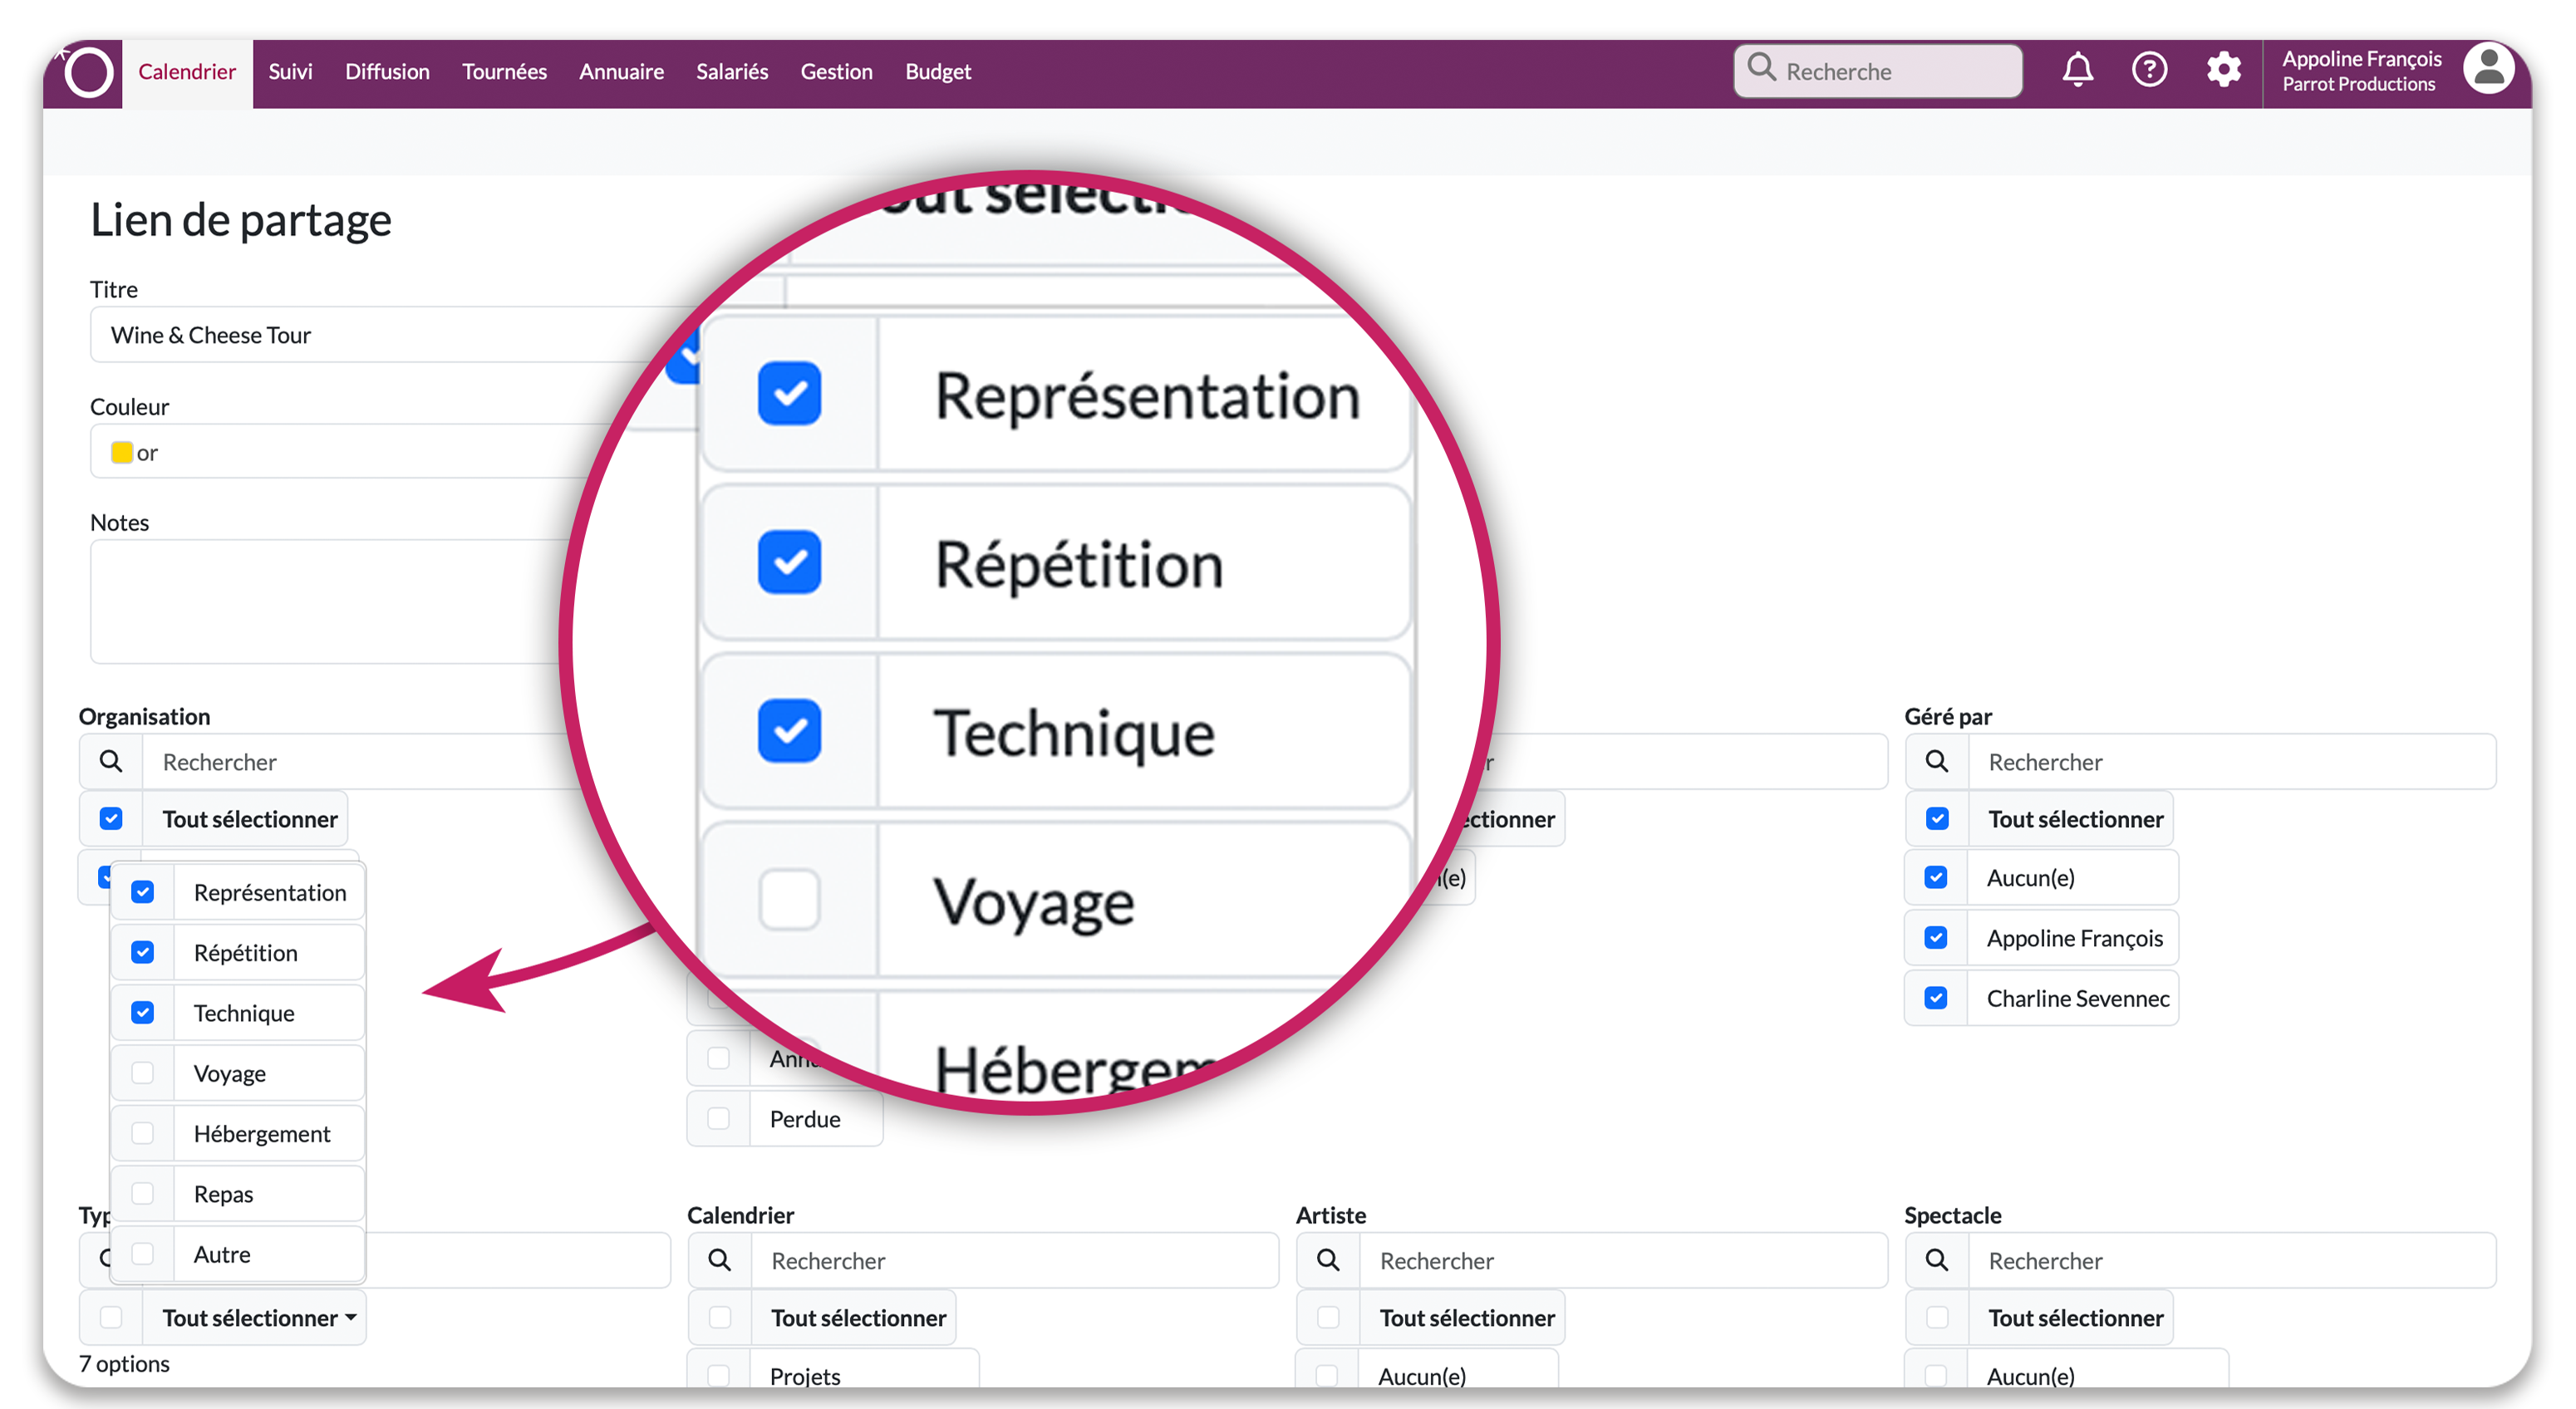
Task: Click the app logo circle icon
Action: point(88,72)
